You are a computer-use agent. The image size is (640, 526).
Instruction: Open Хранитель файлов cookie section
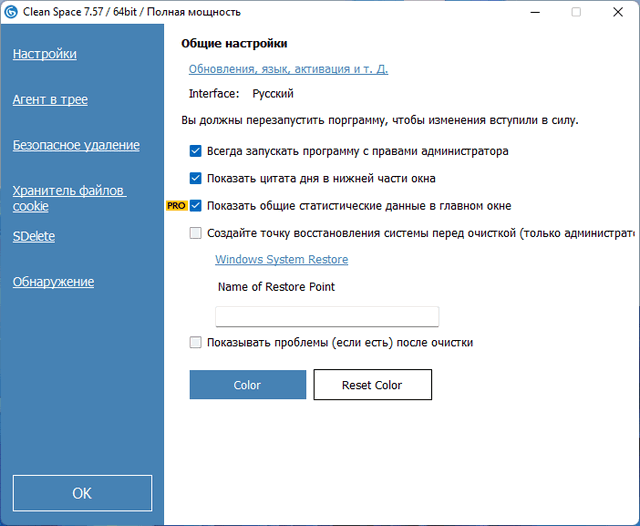point(68,198)
